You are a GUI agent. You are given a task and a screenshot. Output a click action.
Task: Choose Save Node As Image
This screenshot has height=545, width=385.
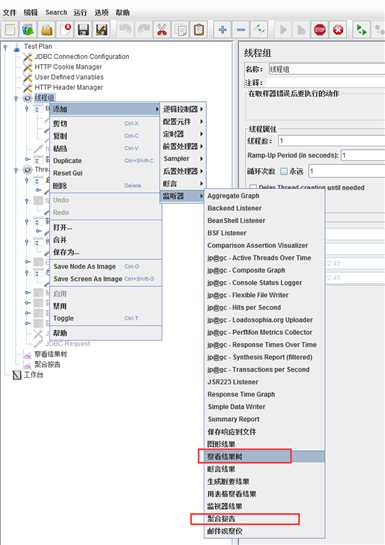[105, 267]
